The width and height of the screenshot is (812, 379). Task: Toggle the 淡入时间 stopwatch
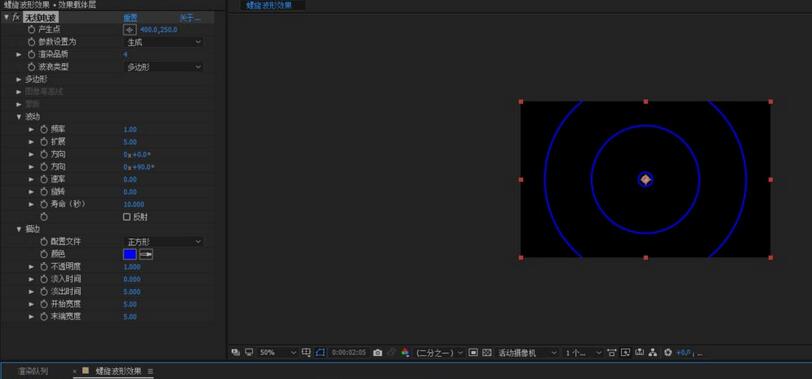tap(44, 279)
